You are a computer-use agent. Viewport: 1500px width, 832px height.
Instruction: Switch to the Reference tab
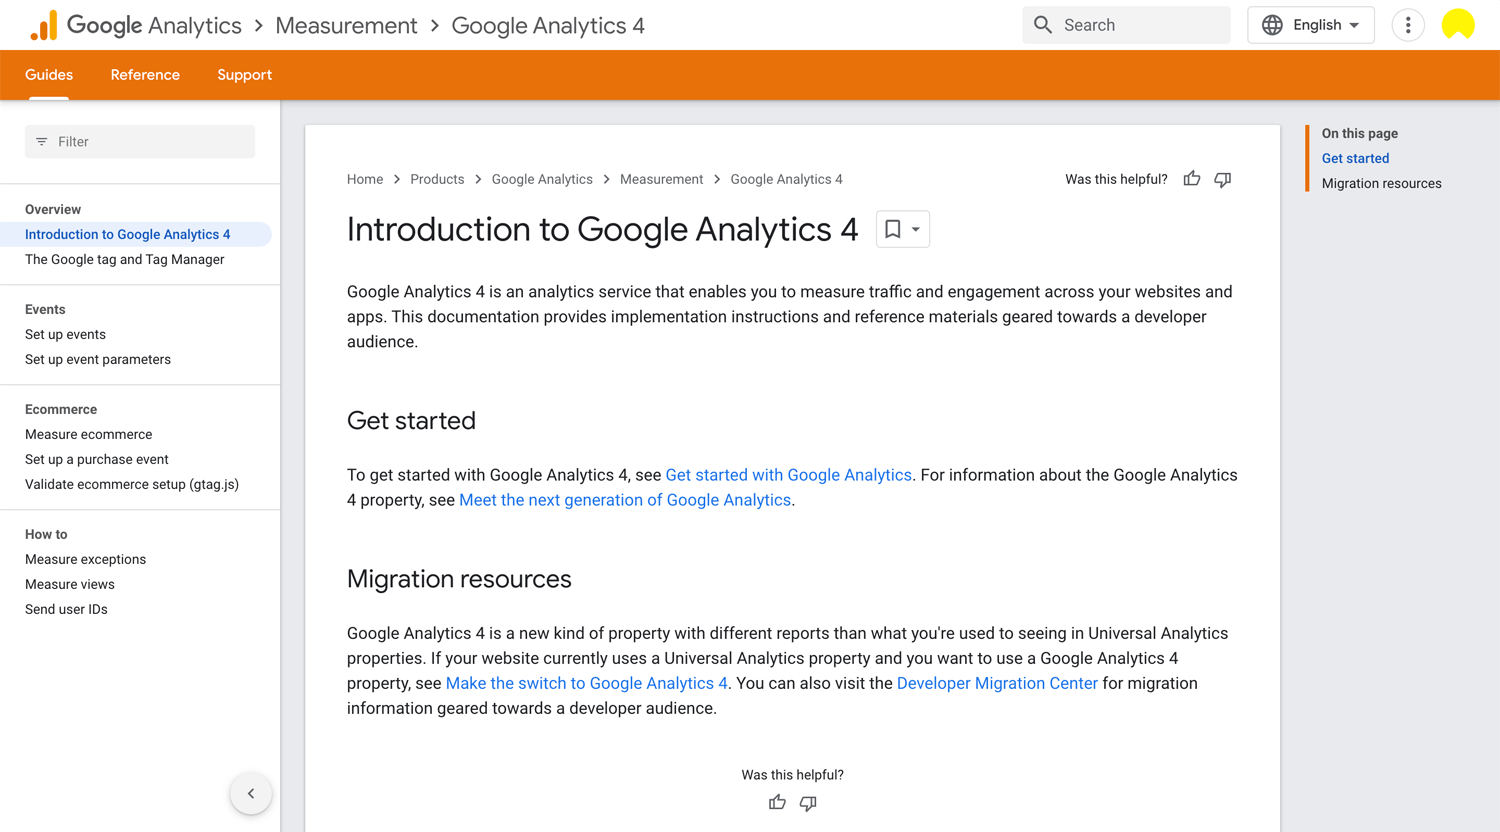click(145, 75)
